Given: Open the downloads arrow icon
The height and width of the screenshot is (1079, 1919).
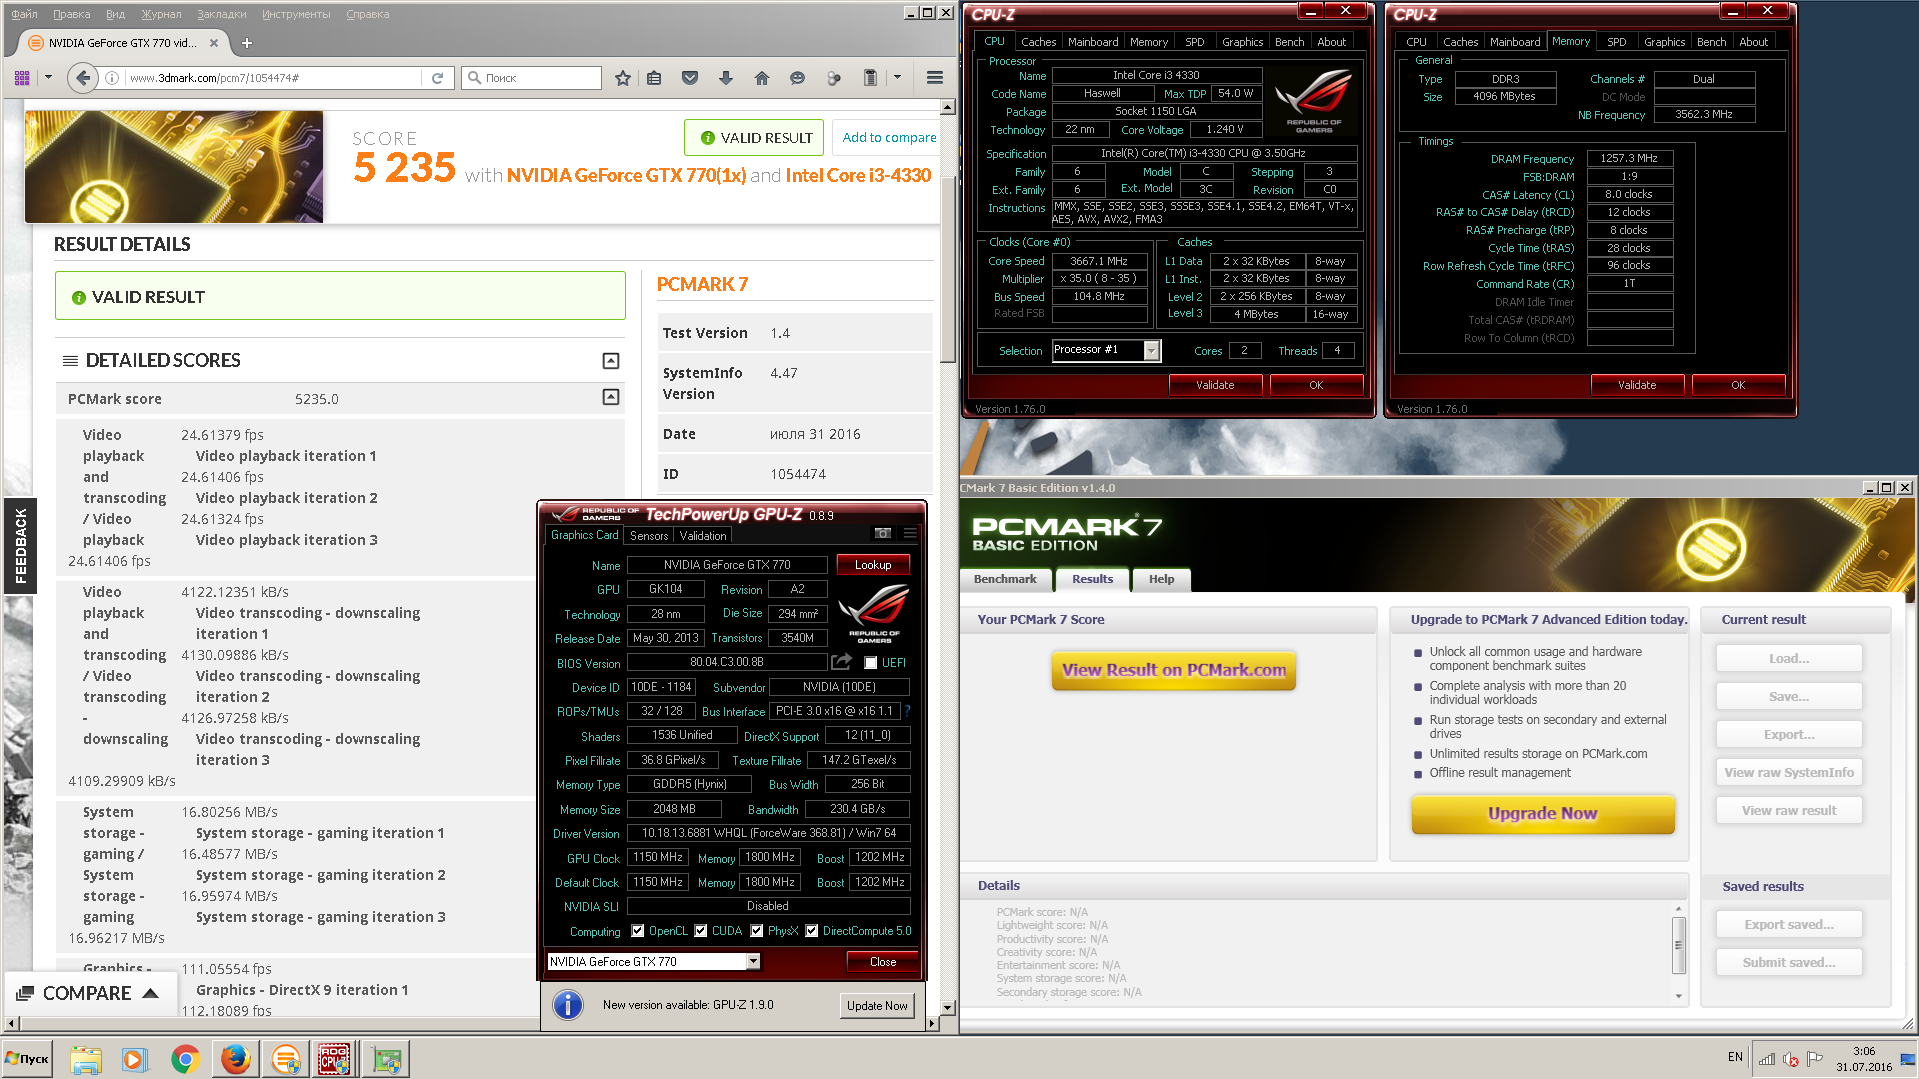Looking at the screenshot, I should [x=726, y=78].
